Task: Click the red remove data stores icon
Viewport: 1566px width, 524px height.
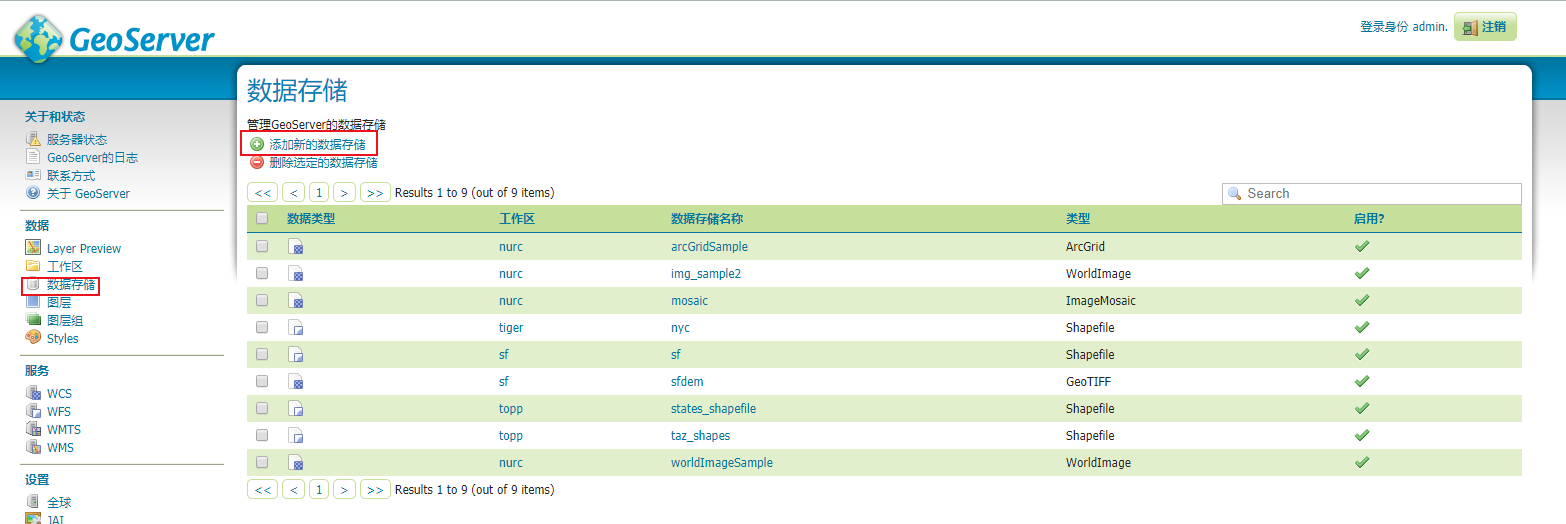Action: tap(257, 162)
